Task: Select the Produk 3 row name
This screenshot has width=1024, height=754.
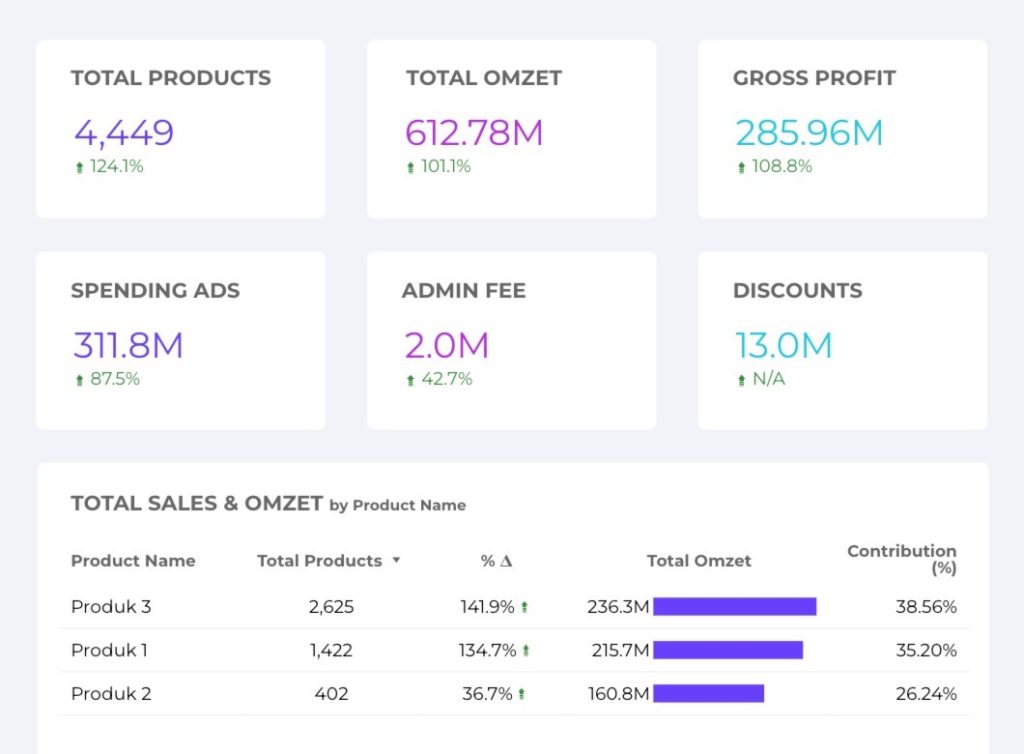Action: (x=111, y=607)
